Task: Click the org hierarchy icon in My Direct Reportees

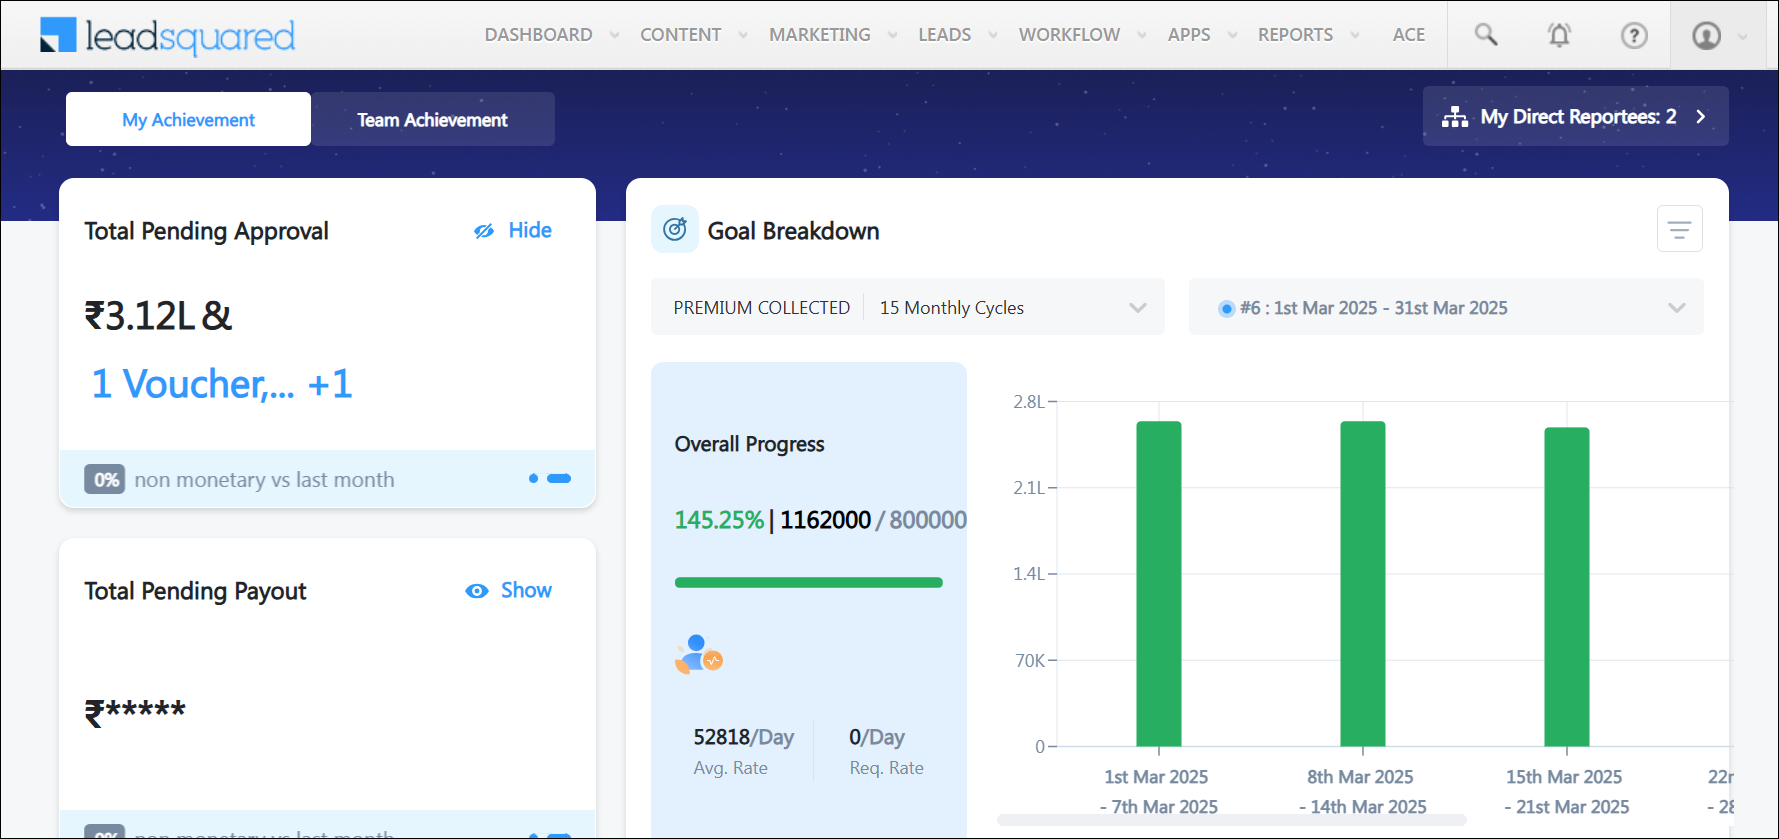Action: point(1455,117)
